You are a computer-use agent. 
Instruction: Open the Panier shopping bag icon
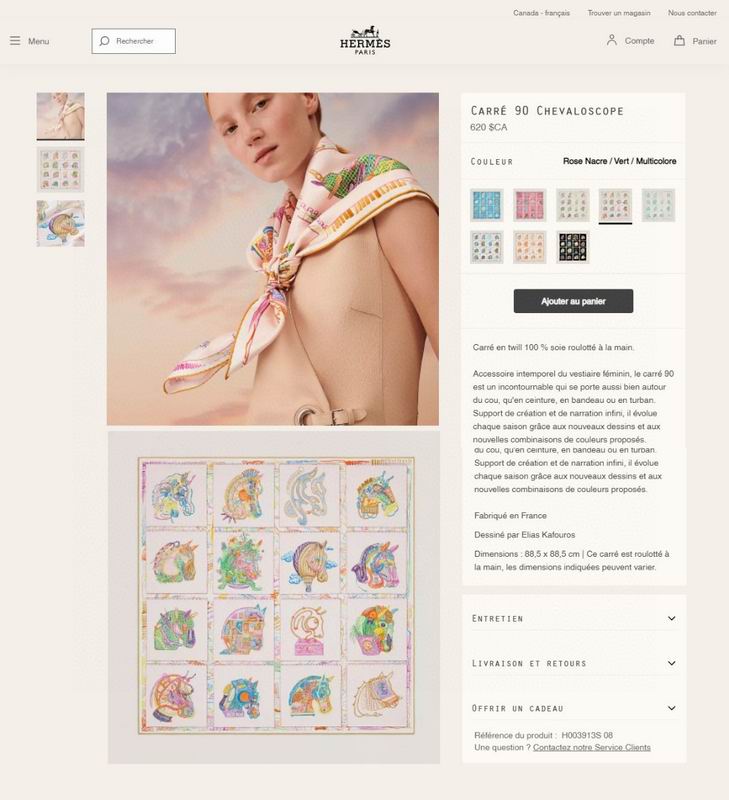coord(679,40)
